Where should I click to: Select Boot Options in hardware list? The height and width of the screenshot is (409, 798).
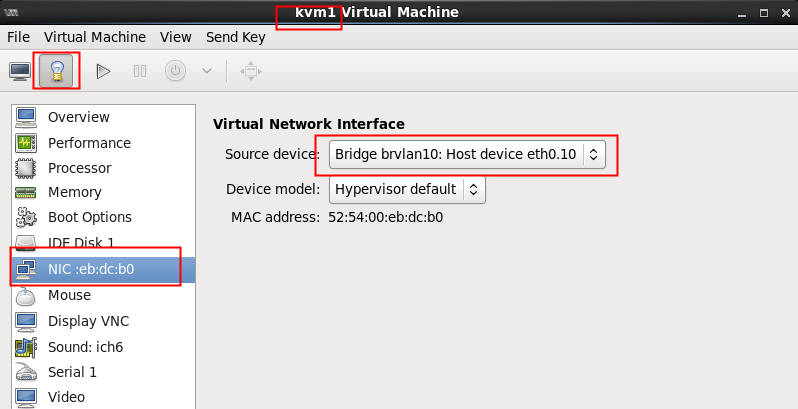[103, 217]
